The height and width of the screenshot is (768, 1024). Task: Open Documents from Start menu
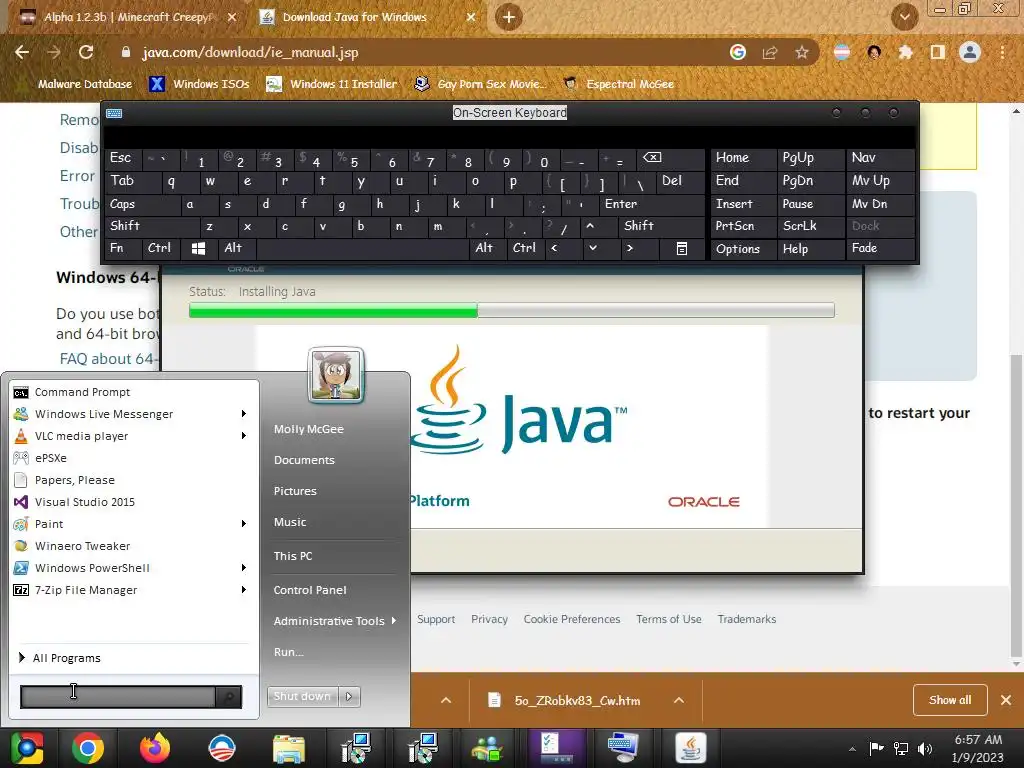coord(304,460)
